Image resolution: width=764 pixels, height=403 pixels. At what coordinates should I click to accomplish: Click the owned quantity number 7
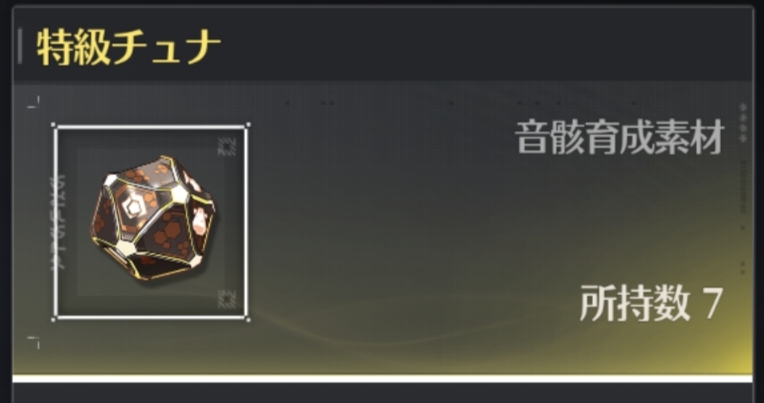(x=712, y=303)
